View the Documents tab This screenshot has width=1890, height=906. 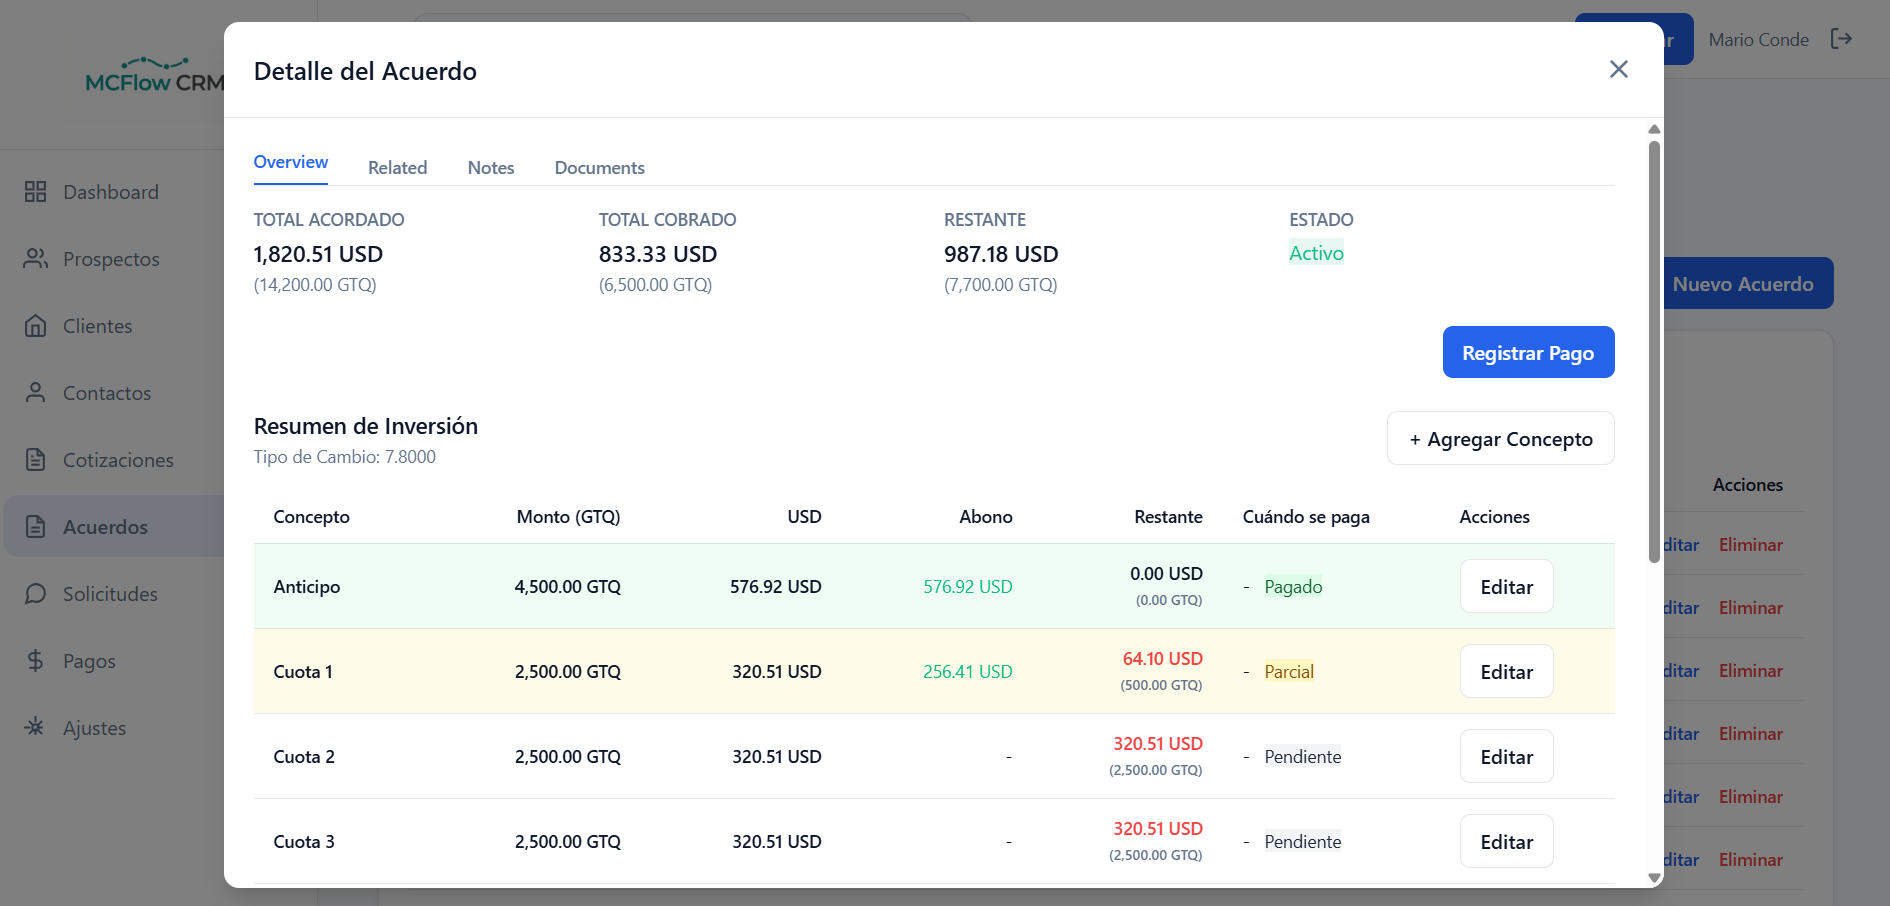pyautogui.click(x=599, y=167)
